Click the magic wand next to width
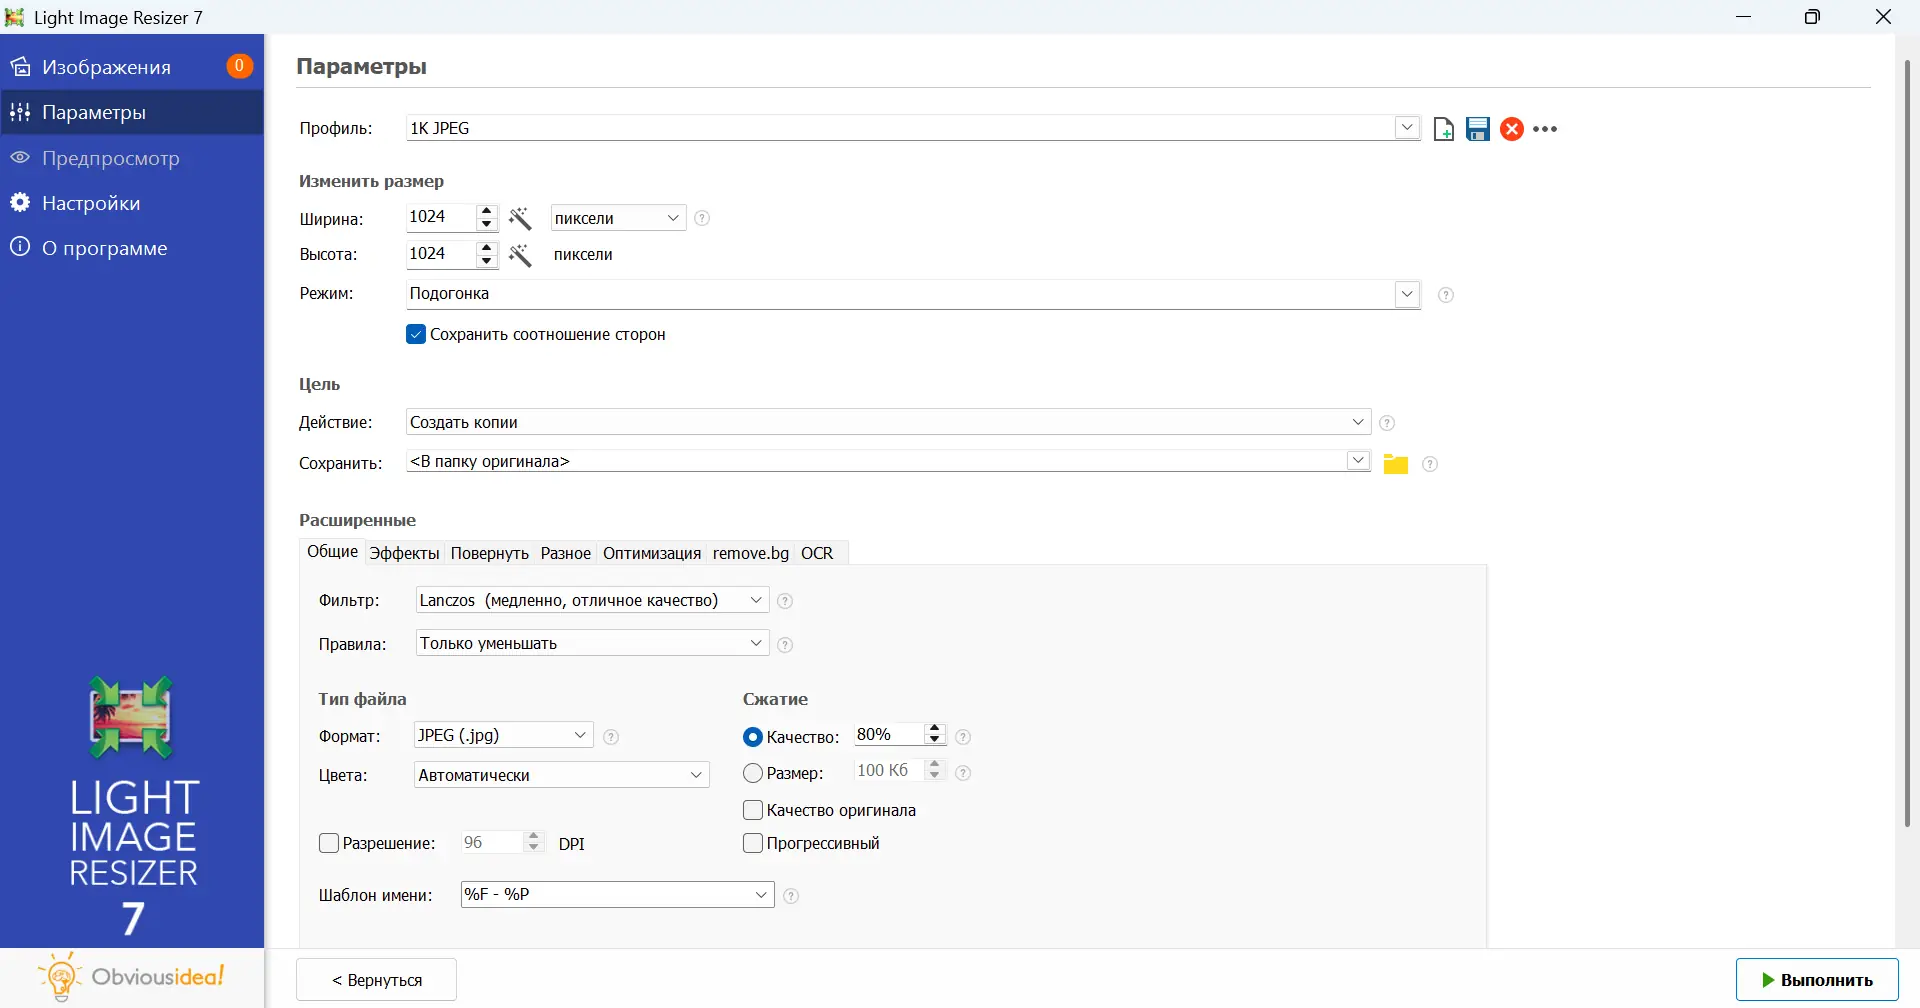The width and height of the screenshot is (1920, 1008). [520, 218]
